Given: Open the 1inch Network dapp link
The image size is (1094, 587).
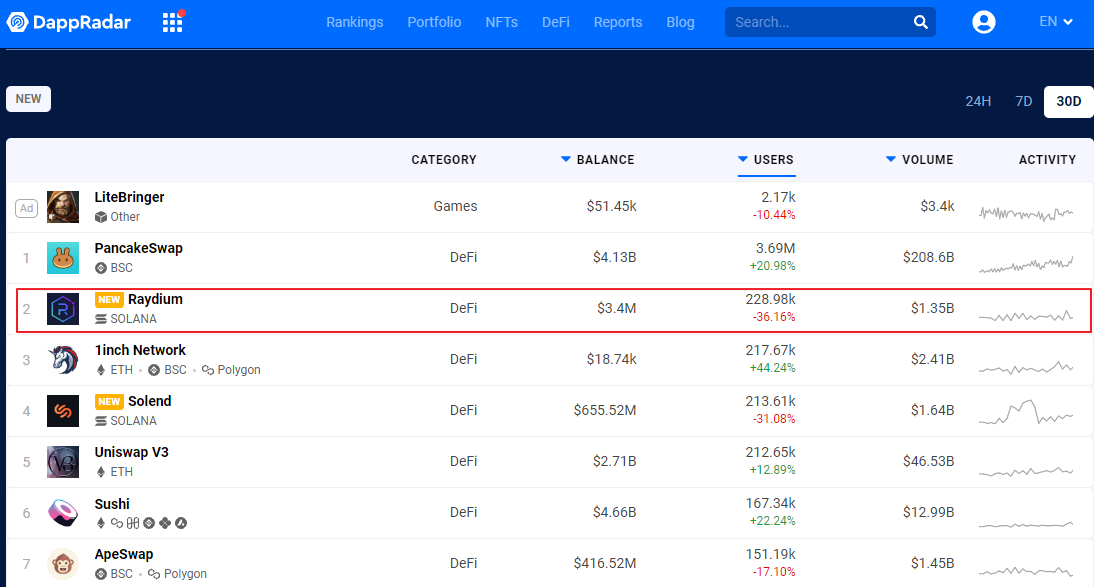Looking at the screenshot, I should pos(140,350).
